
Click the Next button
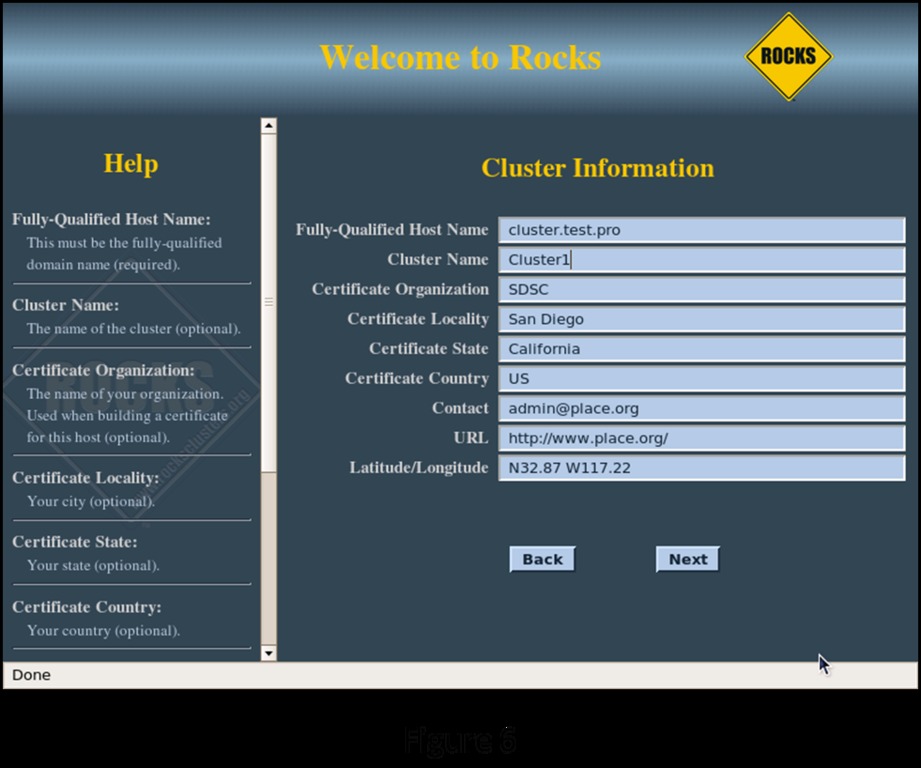(687, 559)
